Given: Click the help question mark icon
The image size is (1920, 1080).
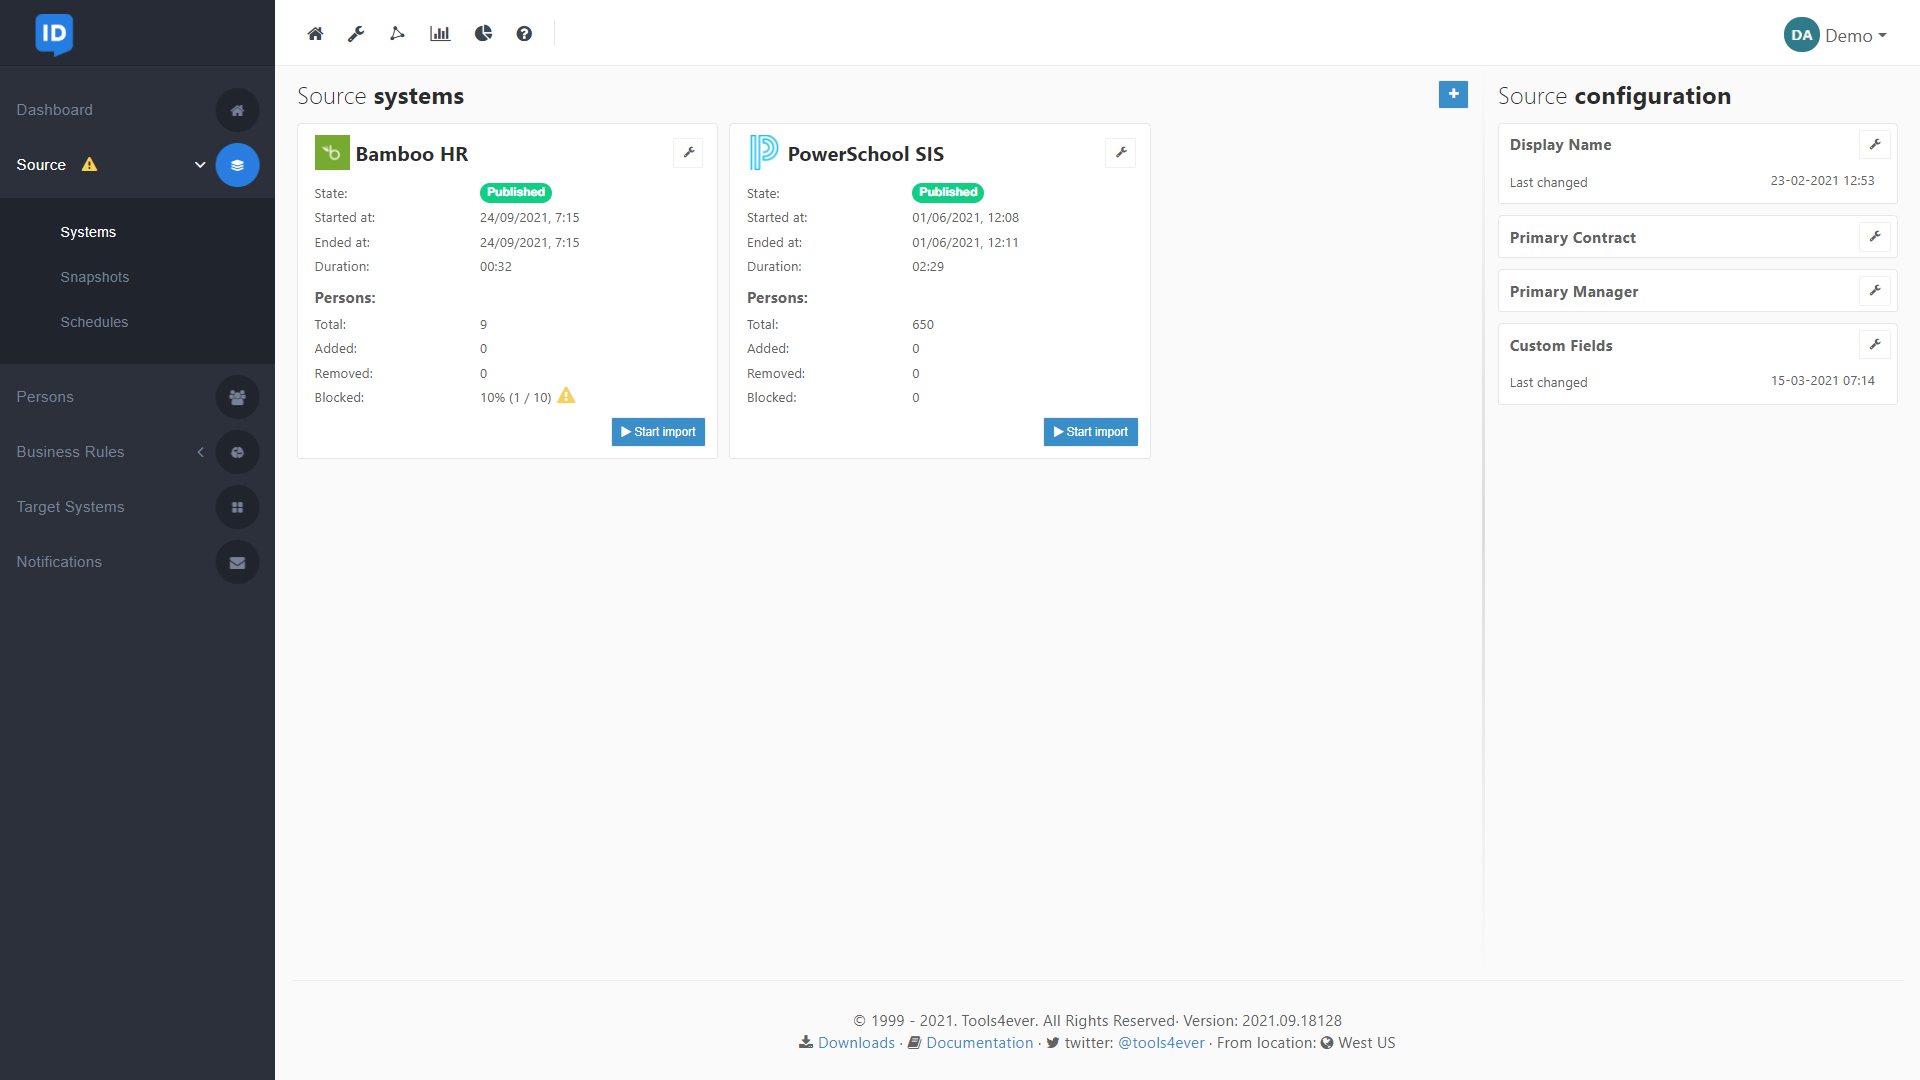Looking at the screenshot, I should tap(524, 33).
